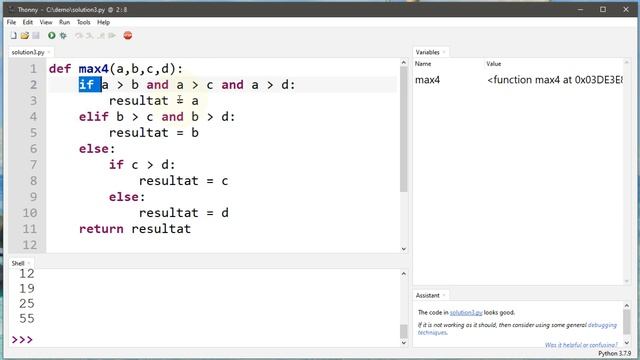Click the Assistant panel scrollbar thumb
640x360 pixels.
[x=627, y=322]
